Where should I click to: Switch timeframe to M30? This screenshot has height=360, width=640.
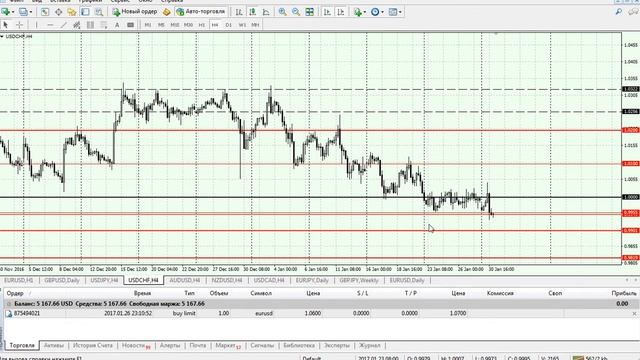tap(188, 25)
